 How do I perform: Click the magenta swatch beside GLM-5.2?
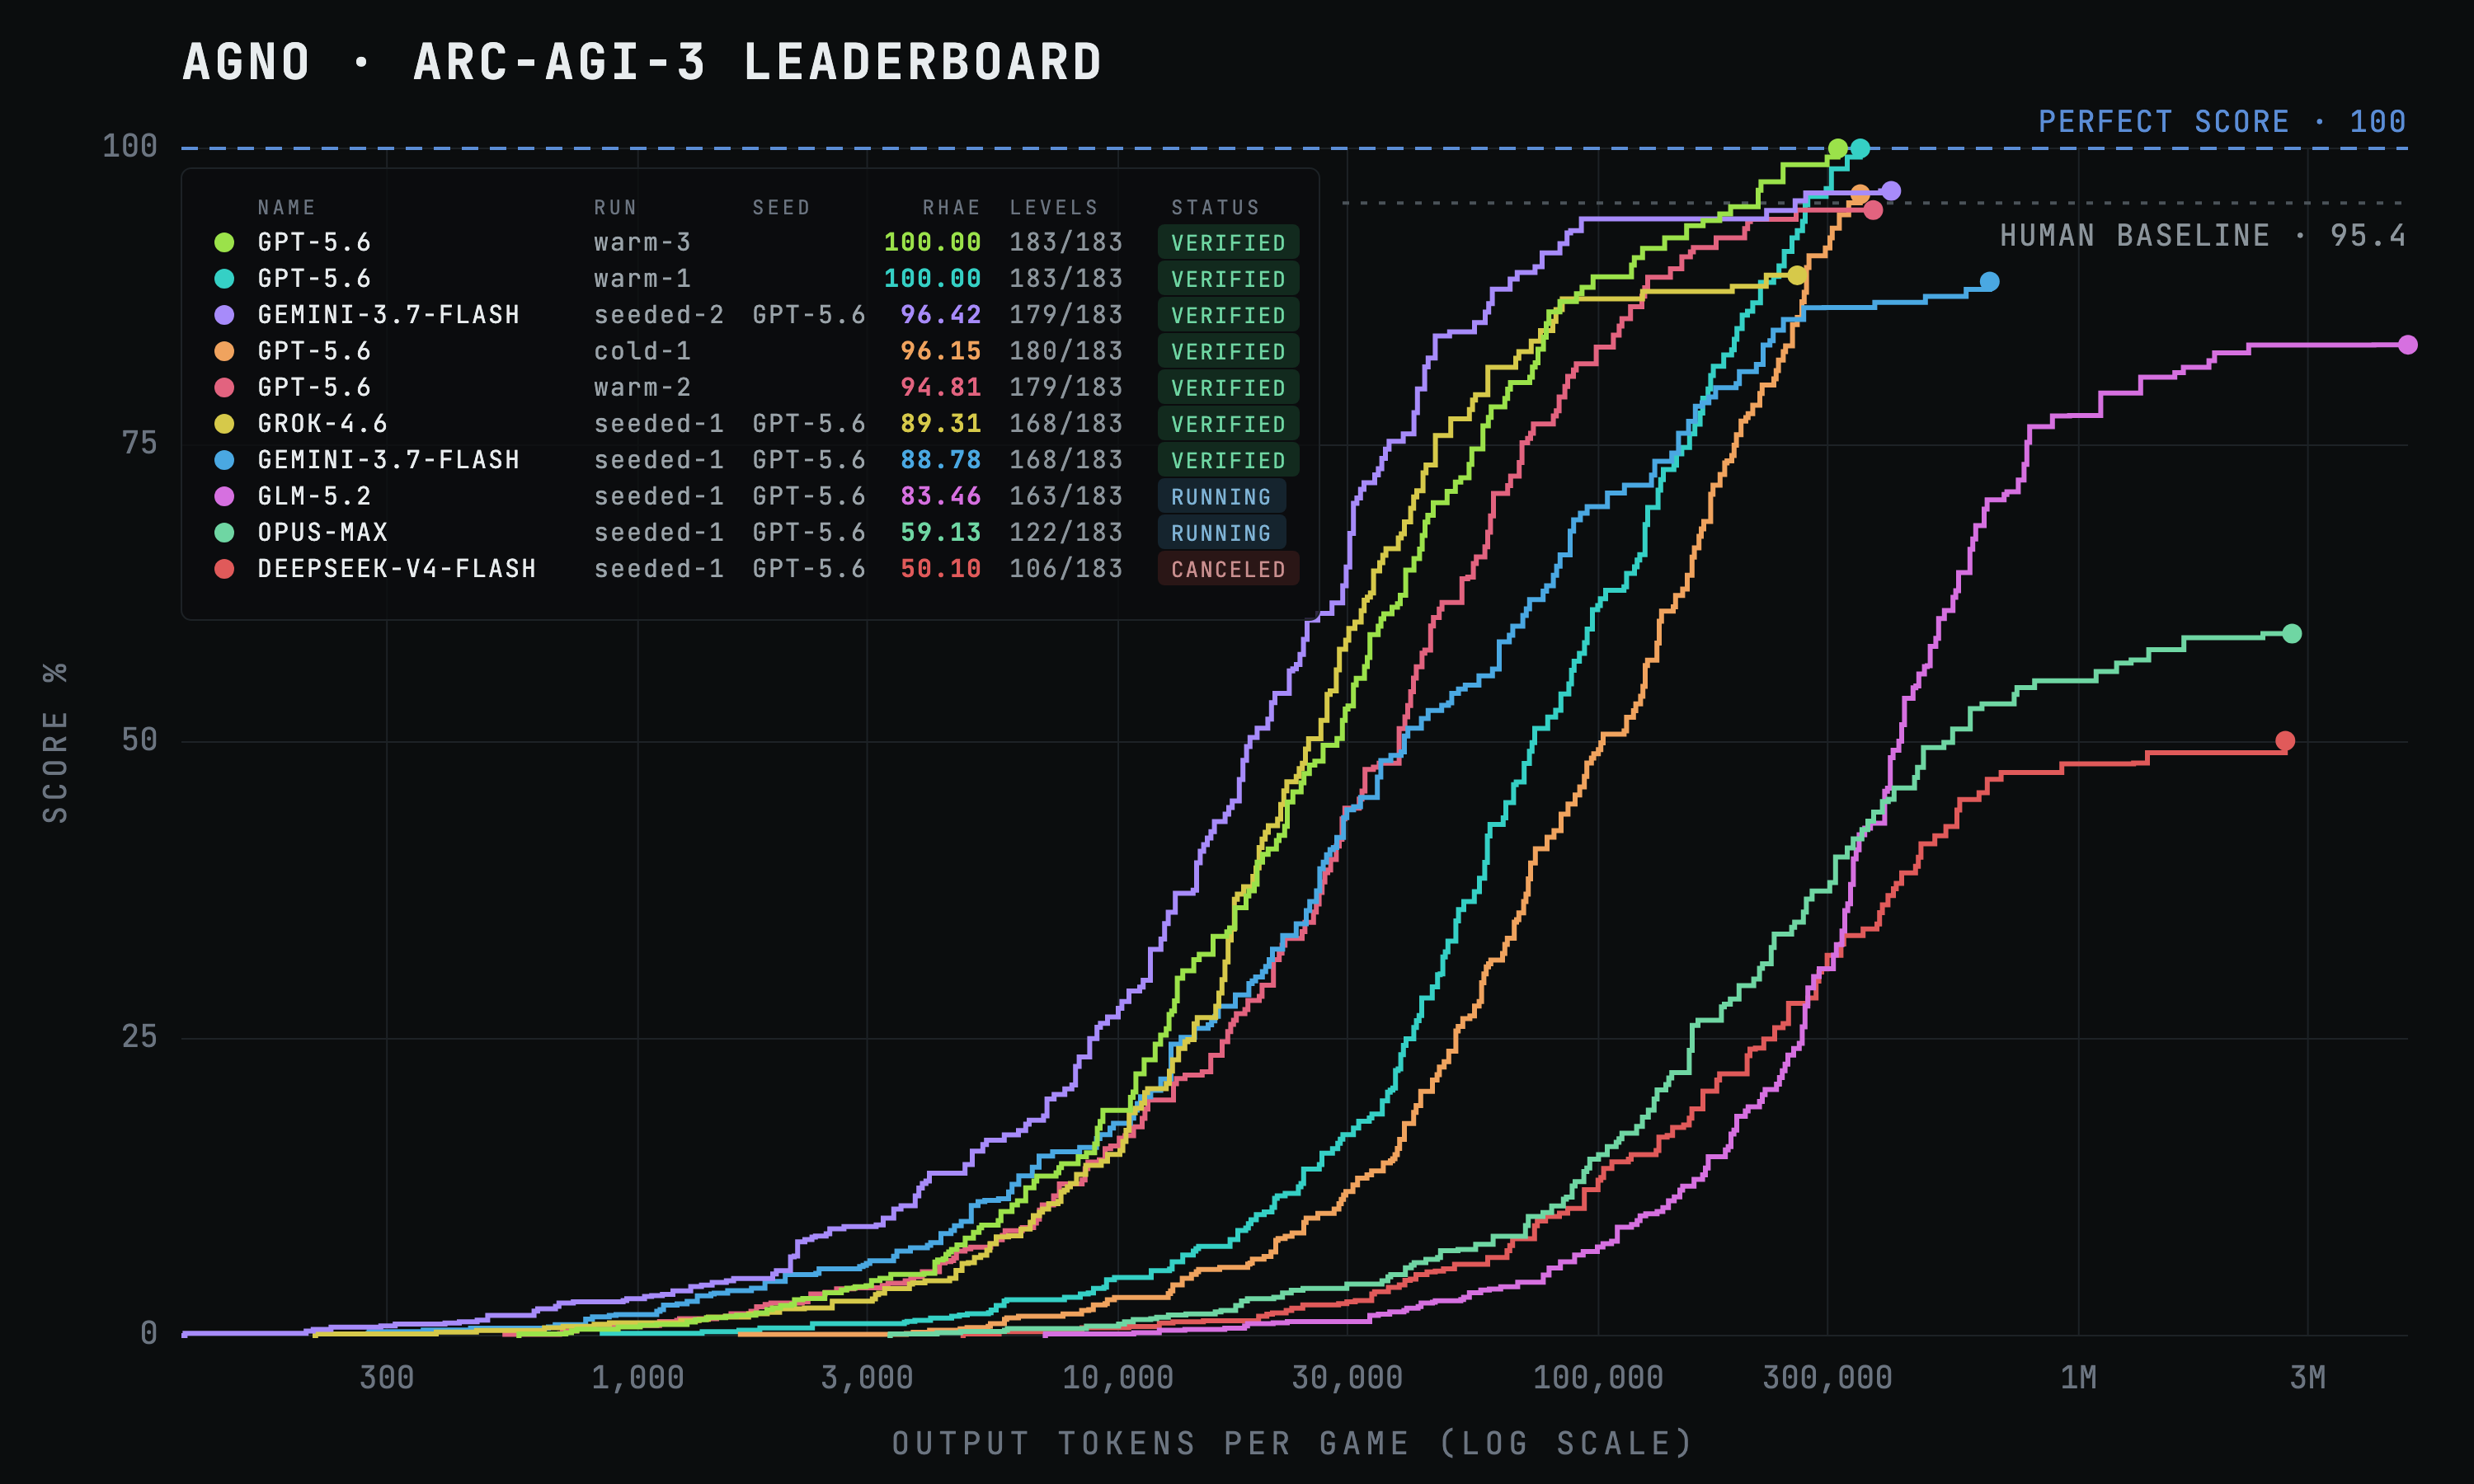224,496
